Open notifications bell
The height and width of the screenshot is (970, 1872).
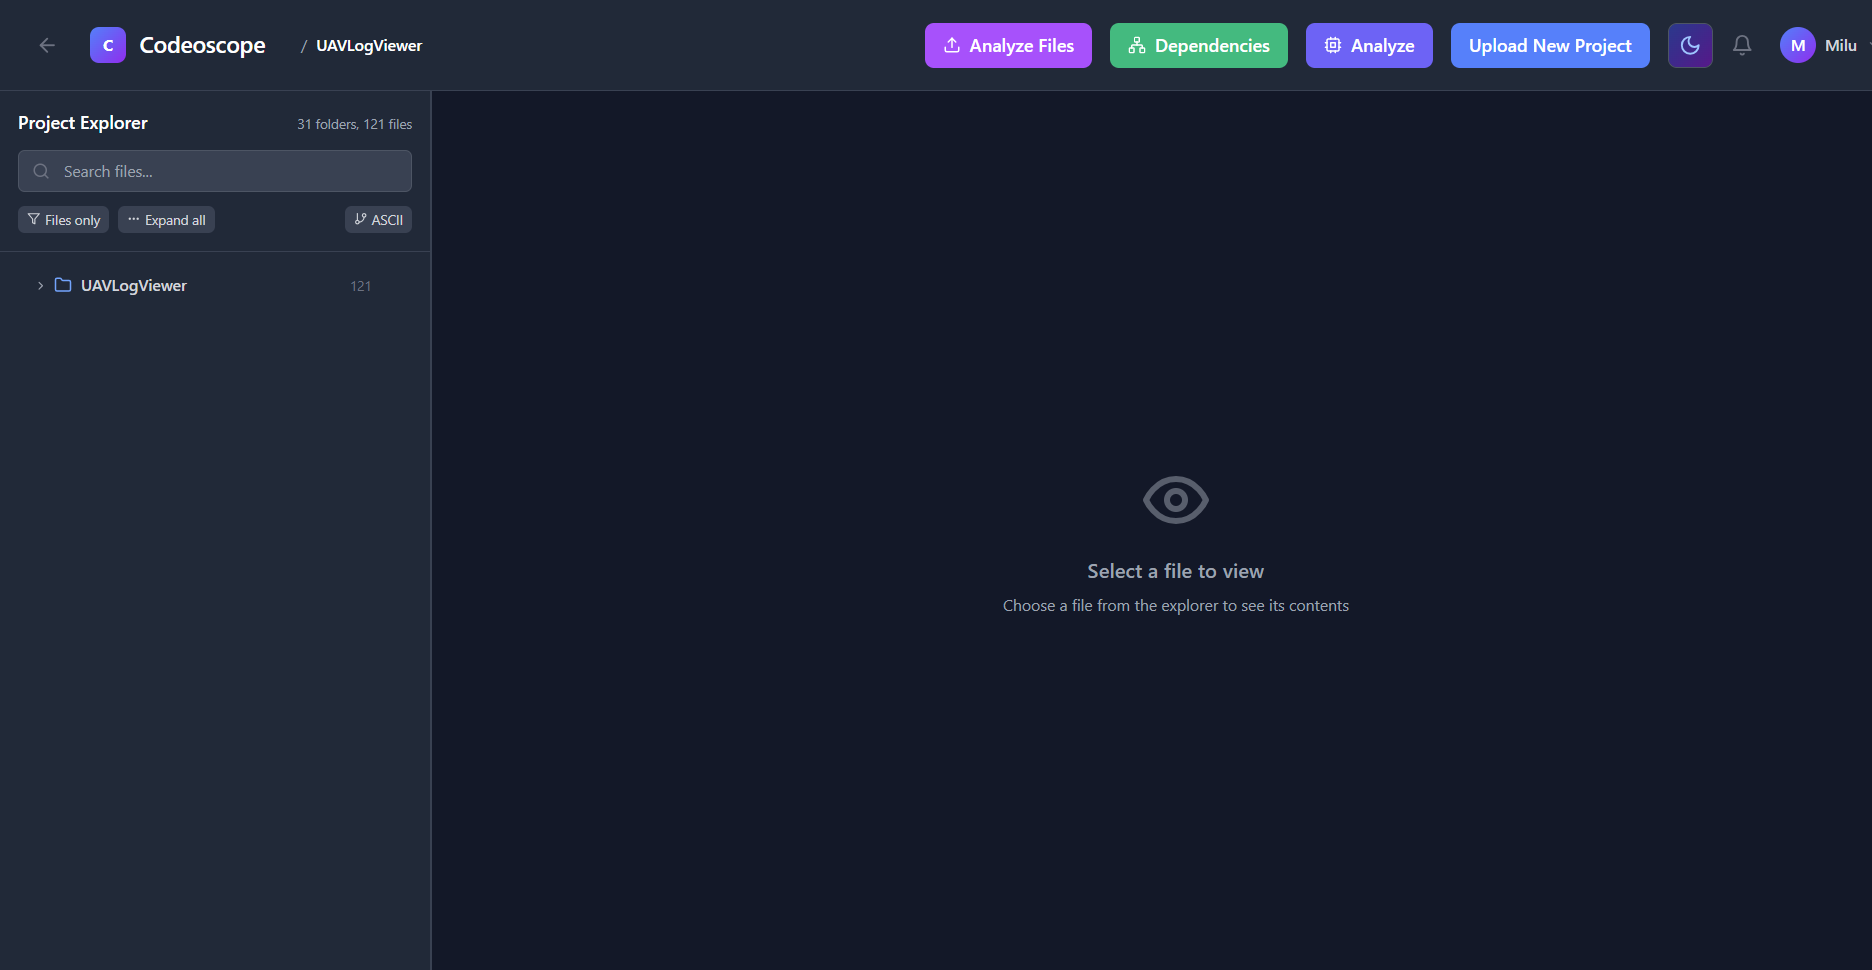click(x=1742, y=46)
